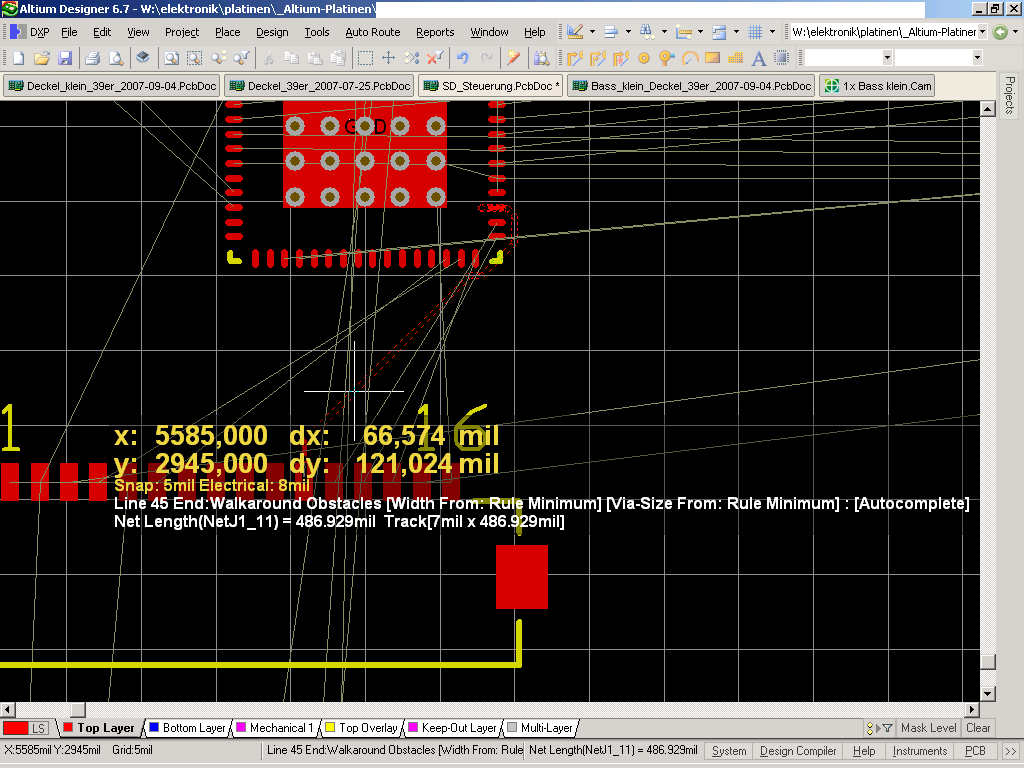The image size is (1024, 768).
Task: Click the red LS layer color swatch
Action: pos(16,728)
